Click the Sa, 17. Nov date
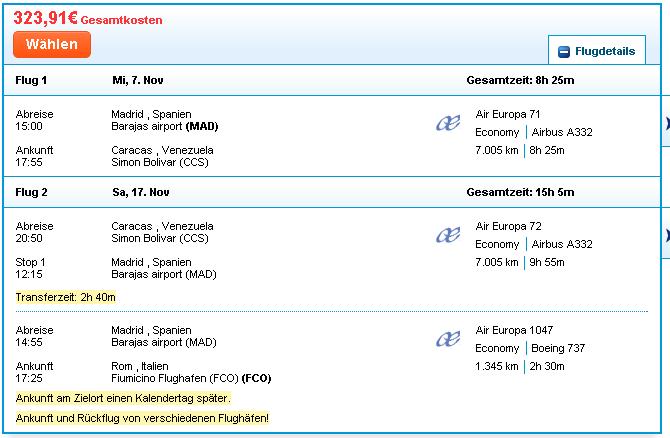This screenshot has width=670, height=438. coord(141,192)
